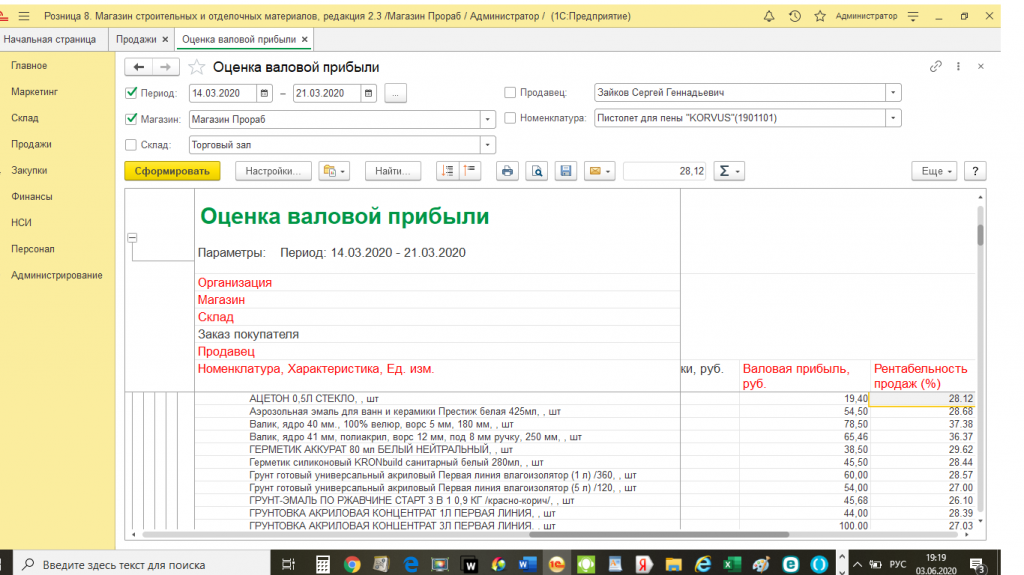
Task: Open the Склад section in sidebar
Action: point(24,118)
